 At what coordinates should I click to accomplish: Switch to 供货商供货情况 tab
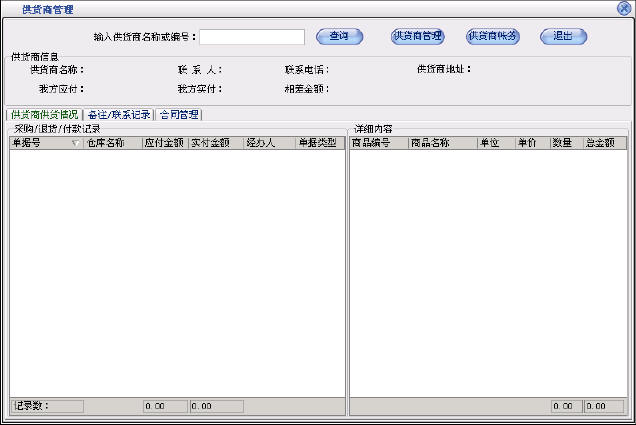click(x=44, y=115)
